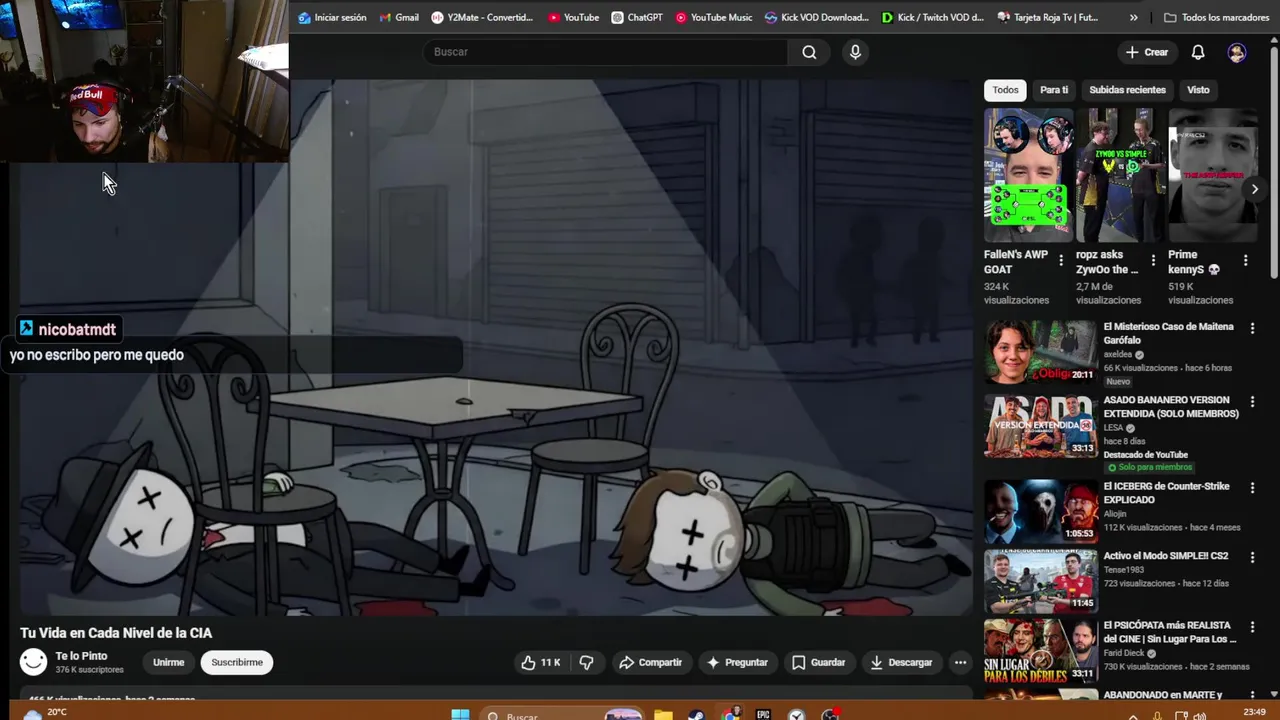Image resolution: width=1280 pixels, height=720 pixels.
Task: Open ChatGPT bookmark
Action: point(637,17)
